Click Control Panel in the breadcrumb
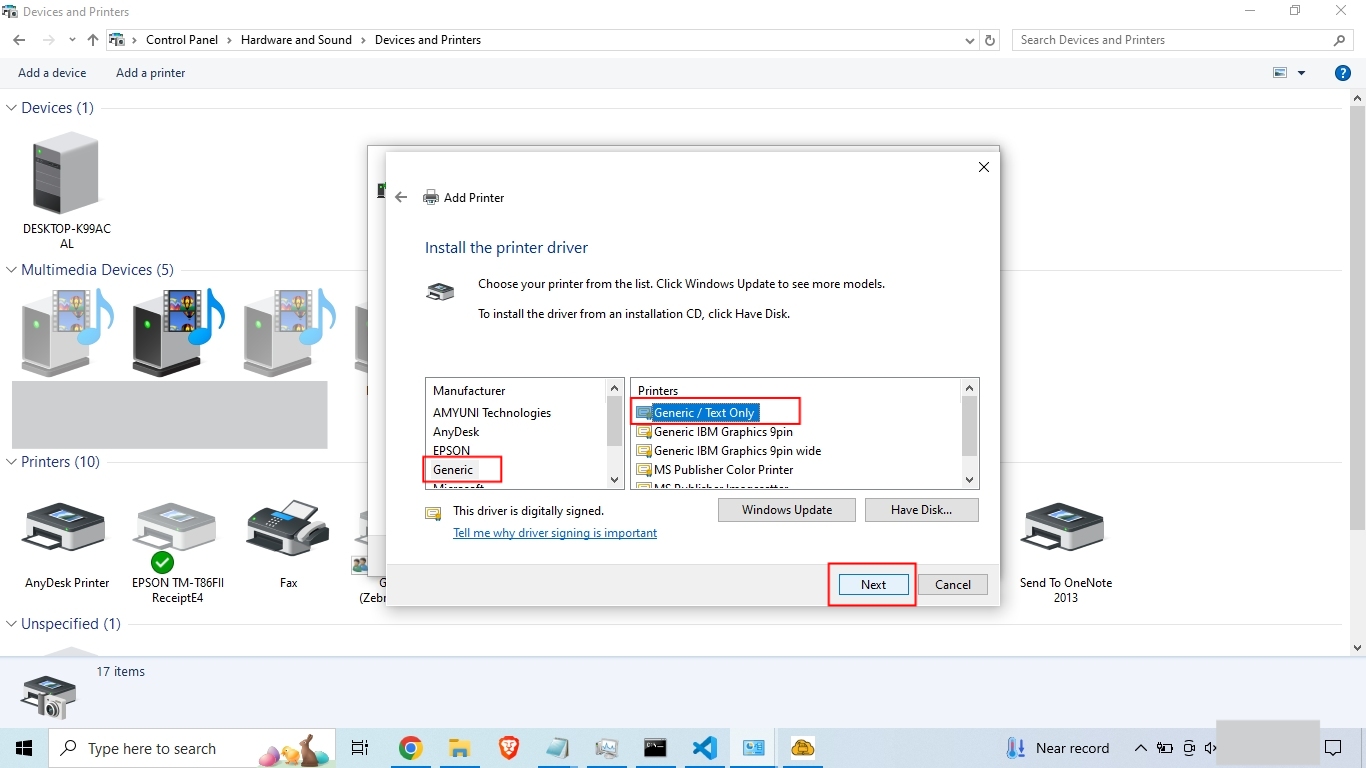Image resolution: width=1366 pixels, height=768 pixels. click(182, 40)
